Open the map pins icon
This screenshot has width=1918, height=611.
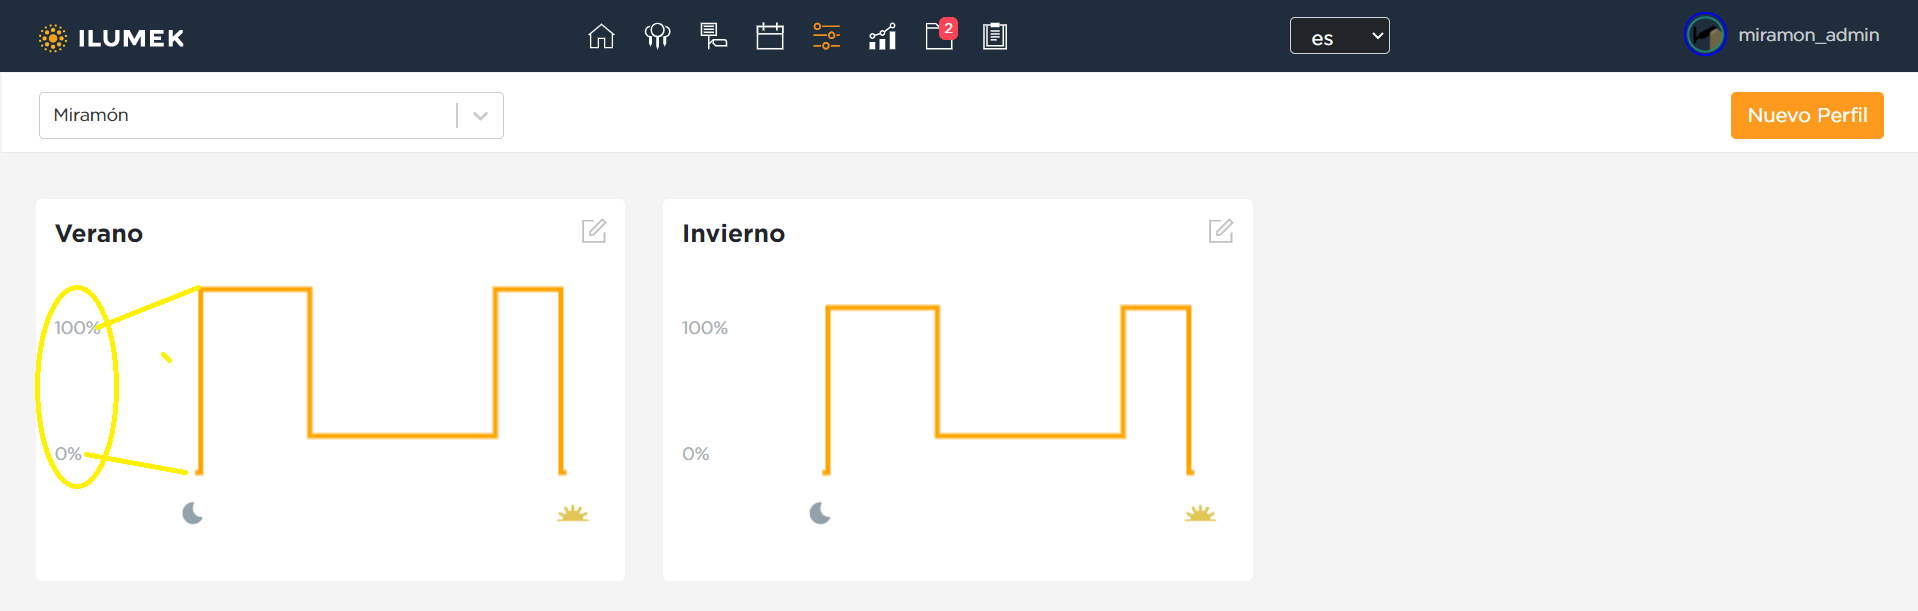[657, 37]
